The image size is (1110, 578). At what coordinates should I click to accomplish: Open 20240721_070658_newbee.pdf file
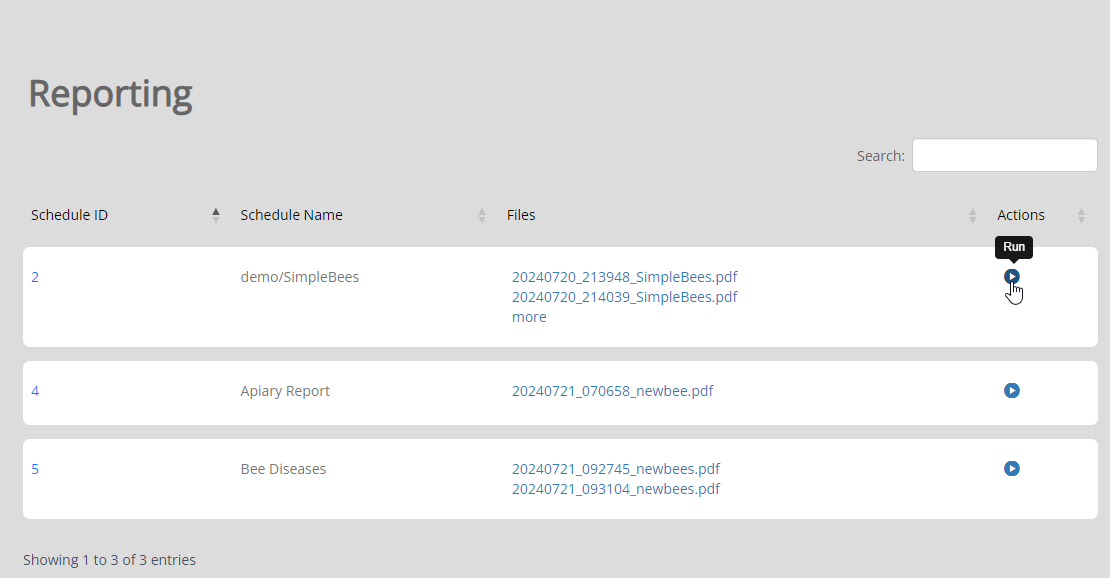pos(612,391)
